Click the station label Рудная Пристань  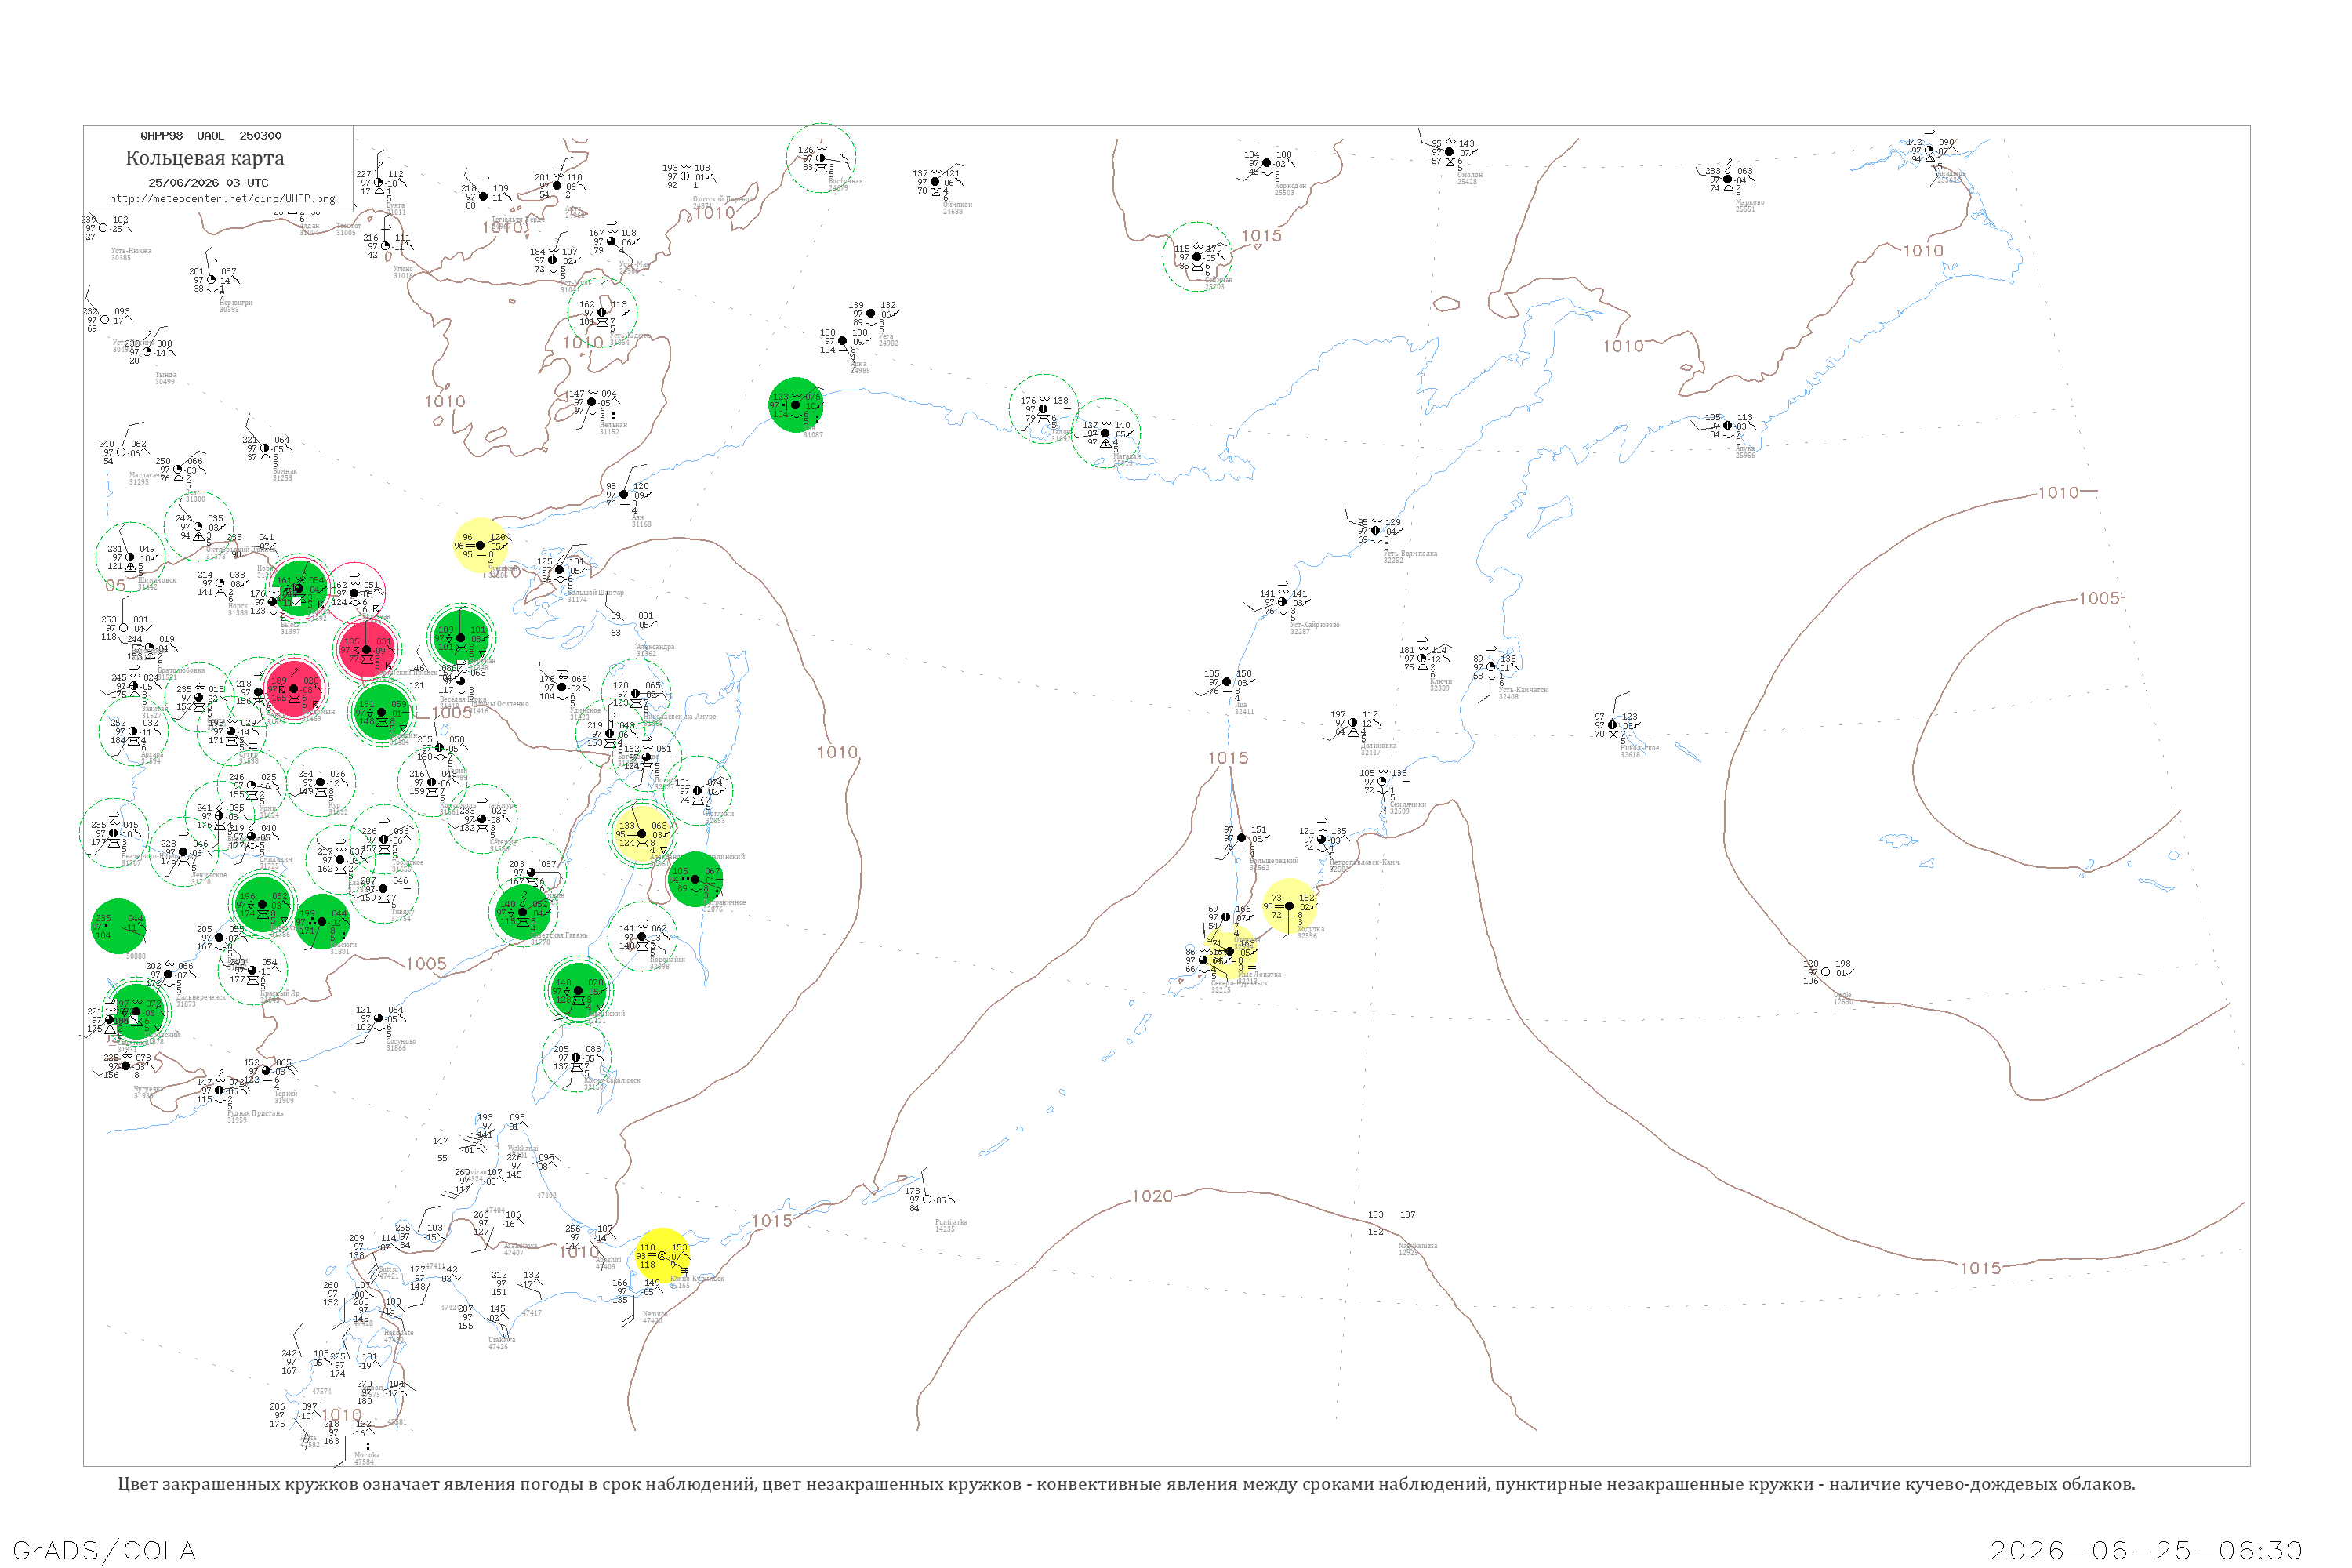pyautogui.click(x=255, y=1113)
